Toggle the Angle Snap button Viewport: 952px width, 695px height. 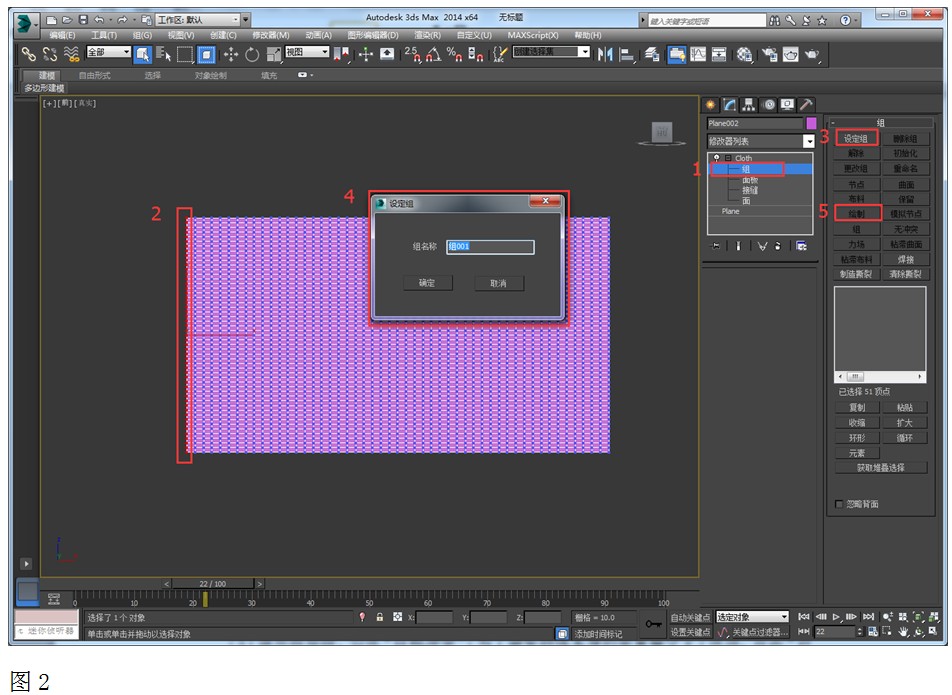[433, 55]
